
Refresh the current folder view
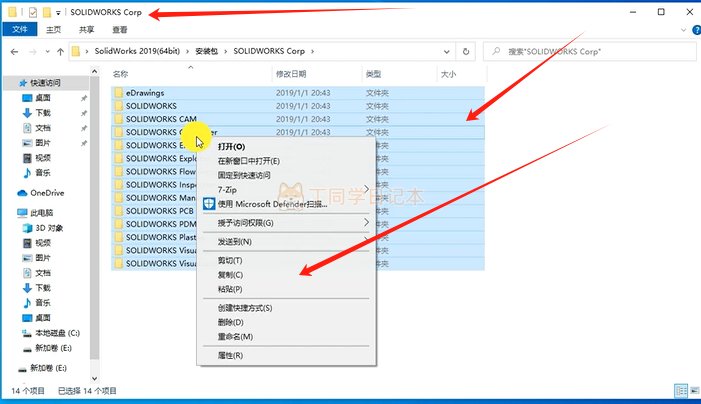(x=466, y=51)
